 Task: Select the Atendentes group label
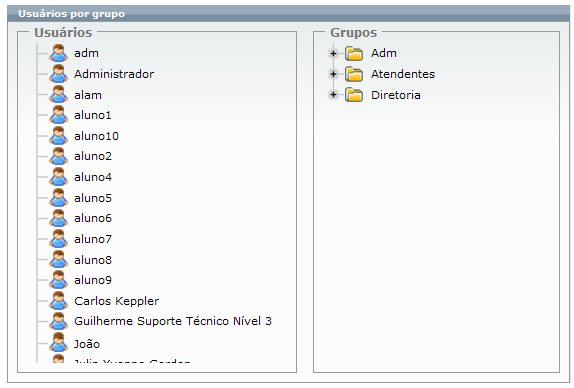click(x=403, y=74)
